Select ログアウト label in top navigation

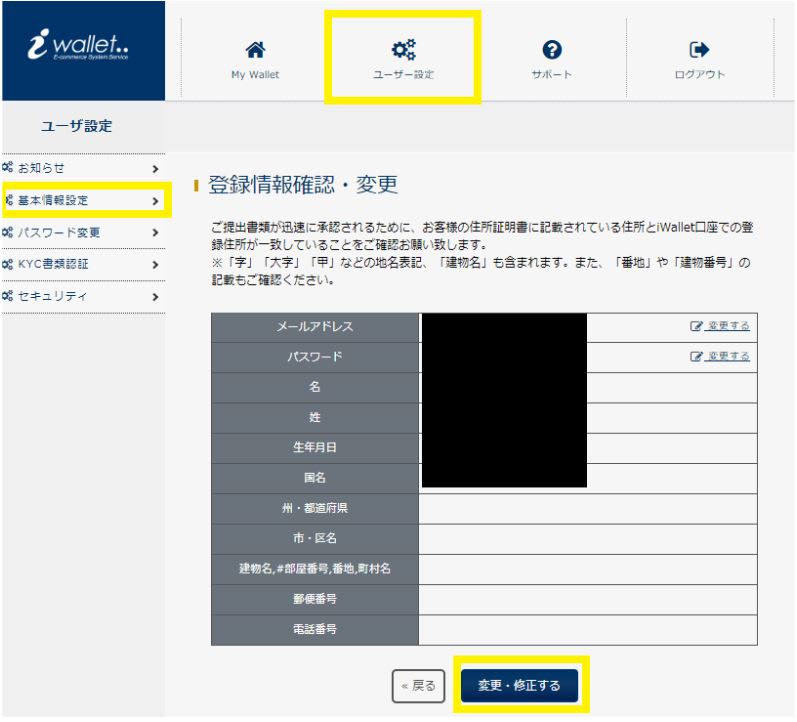tap(699, 74)
